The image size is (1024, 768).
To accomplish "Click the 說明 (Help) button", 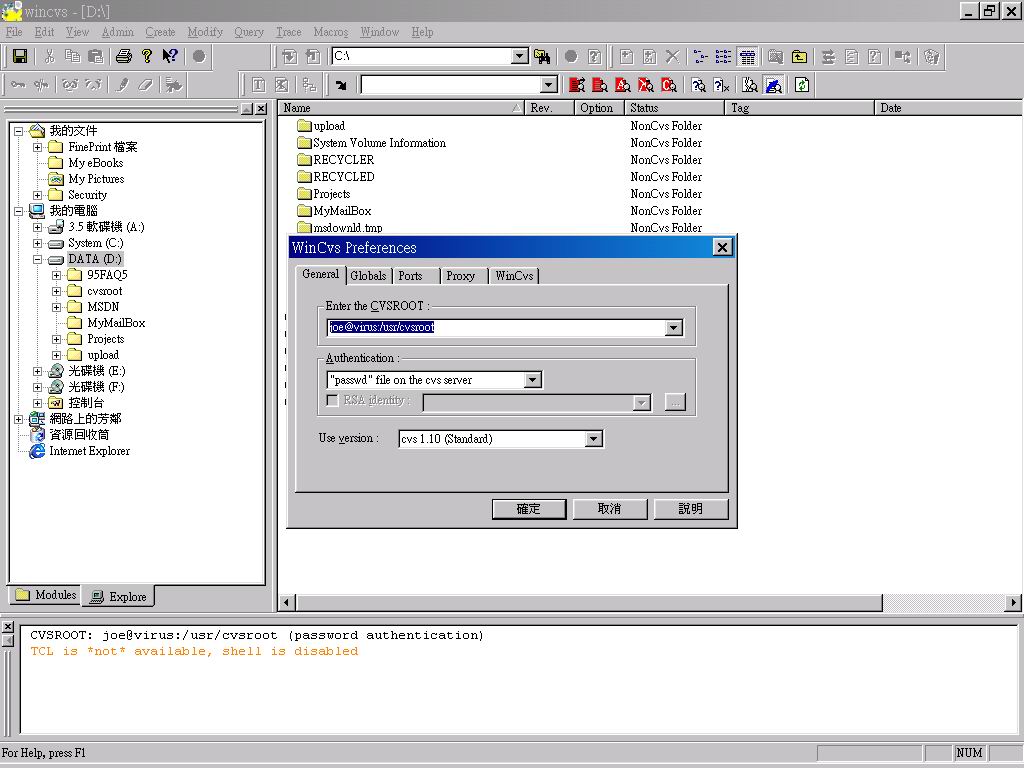I will coord(690,509).
